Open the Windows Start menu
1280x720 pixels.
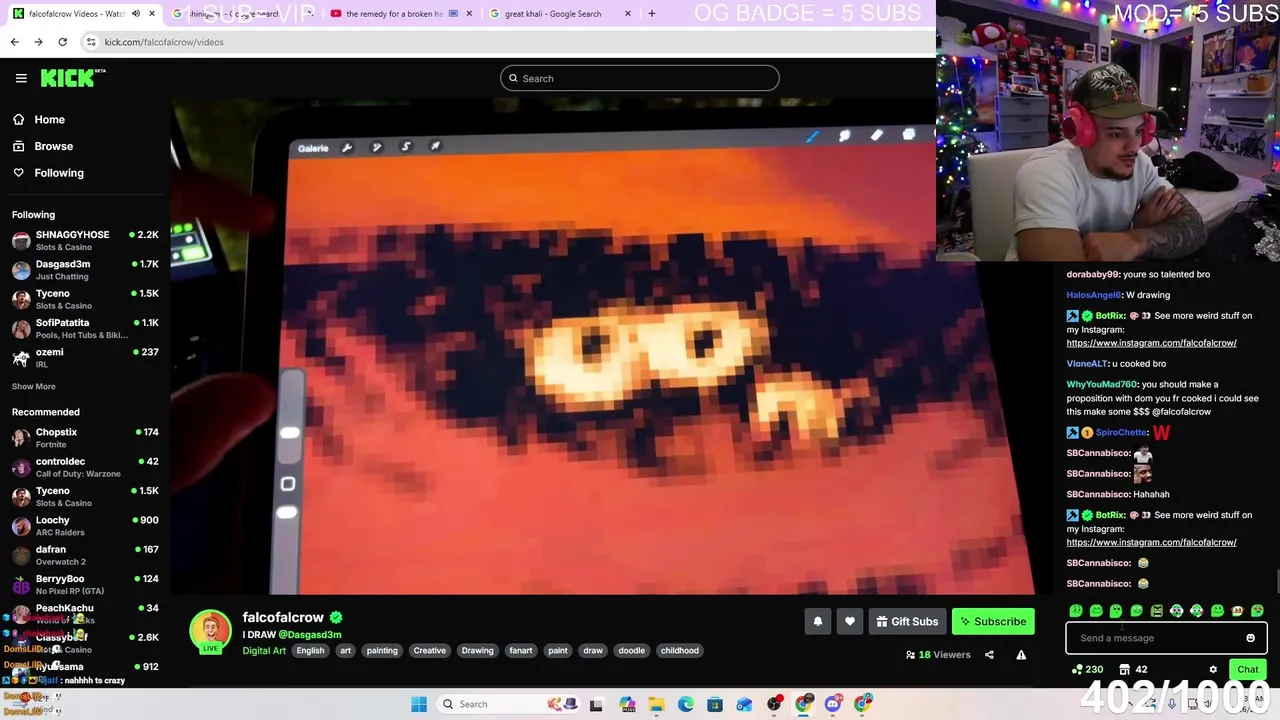click(x=419, y=704)
